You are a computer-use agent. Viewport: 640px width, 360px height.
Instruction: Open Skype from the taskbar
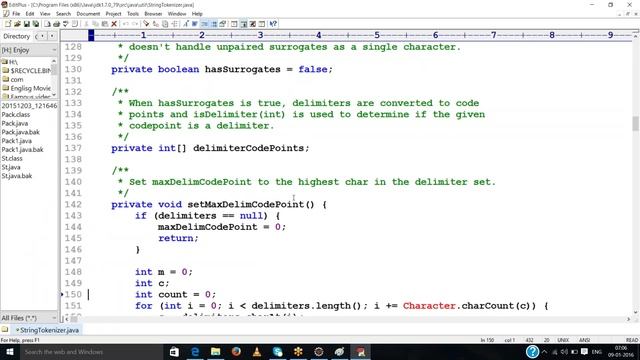tap(278, 352)
